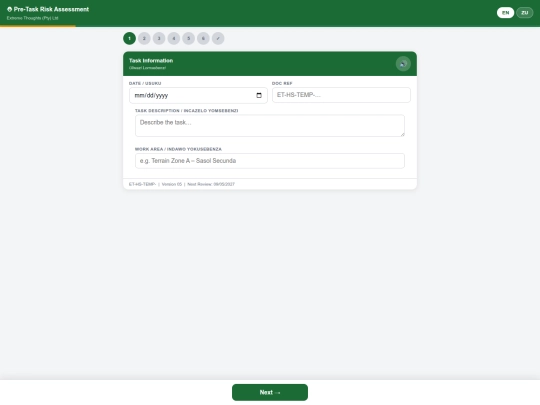Click the shield icon beside Pre-Task Risk Assessment
Screen dimensions: 540x405
coord(10,9)
